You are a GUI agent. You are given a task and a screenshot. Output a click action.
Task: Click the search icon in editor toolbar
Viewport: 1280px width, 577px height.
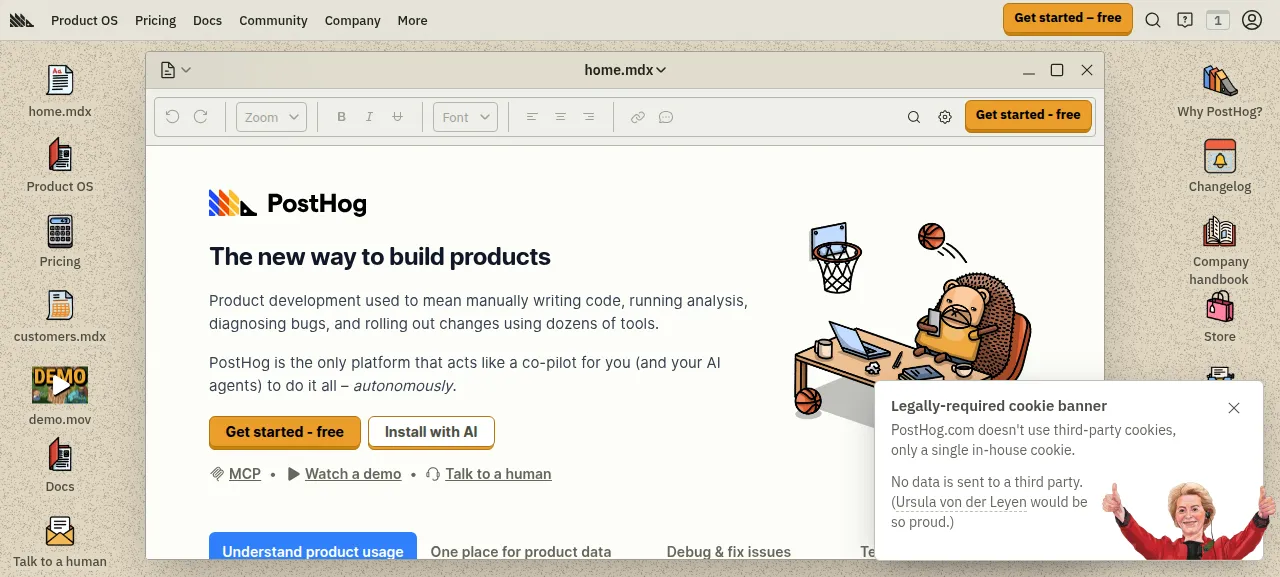914,117
